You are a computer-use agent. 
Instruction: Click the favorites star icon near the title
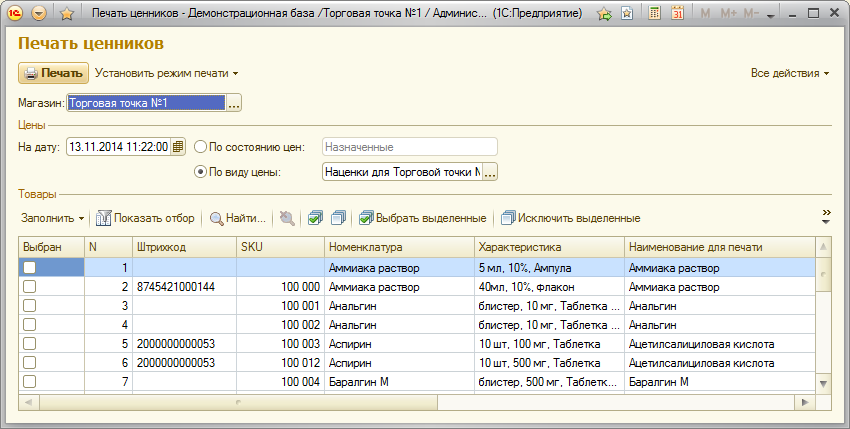pos(66,14)
